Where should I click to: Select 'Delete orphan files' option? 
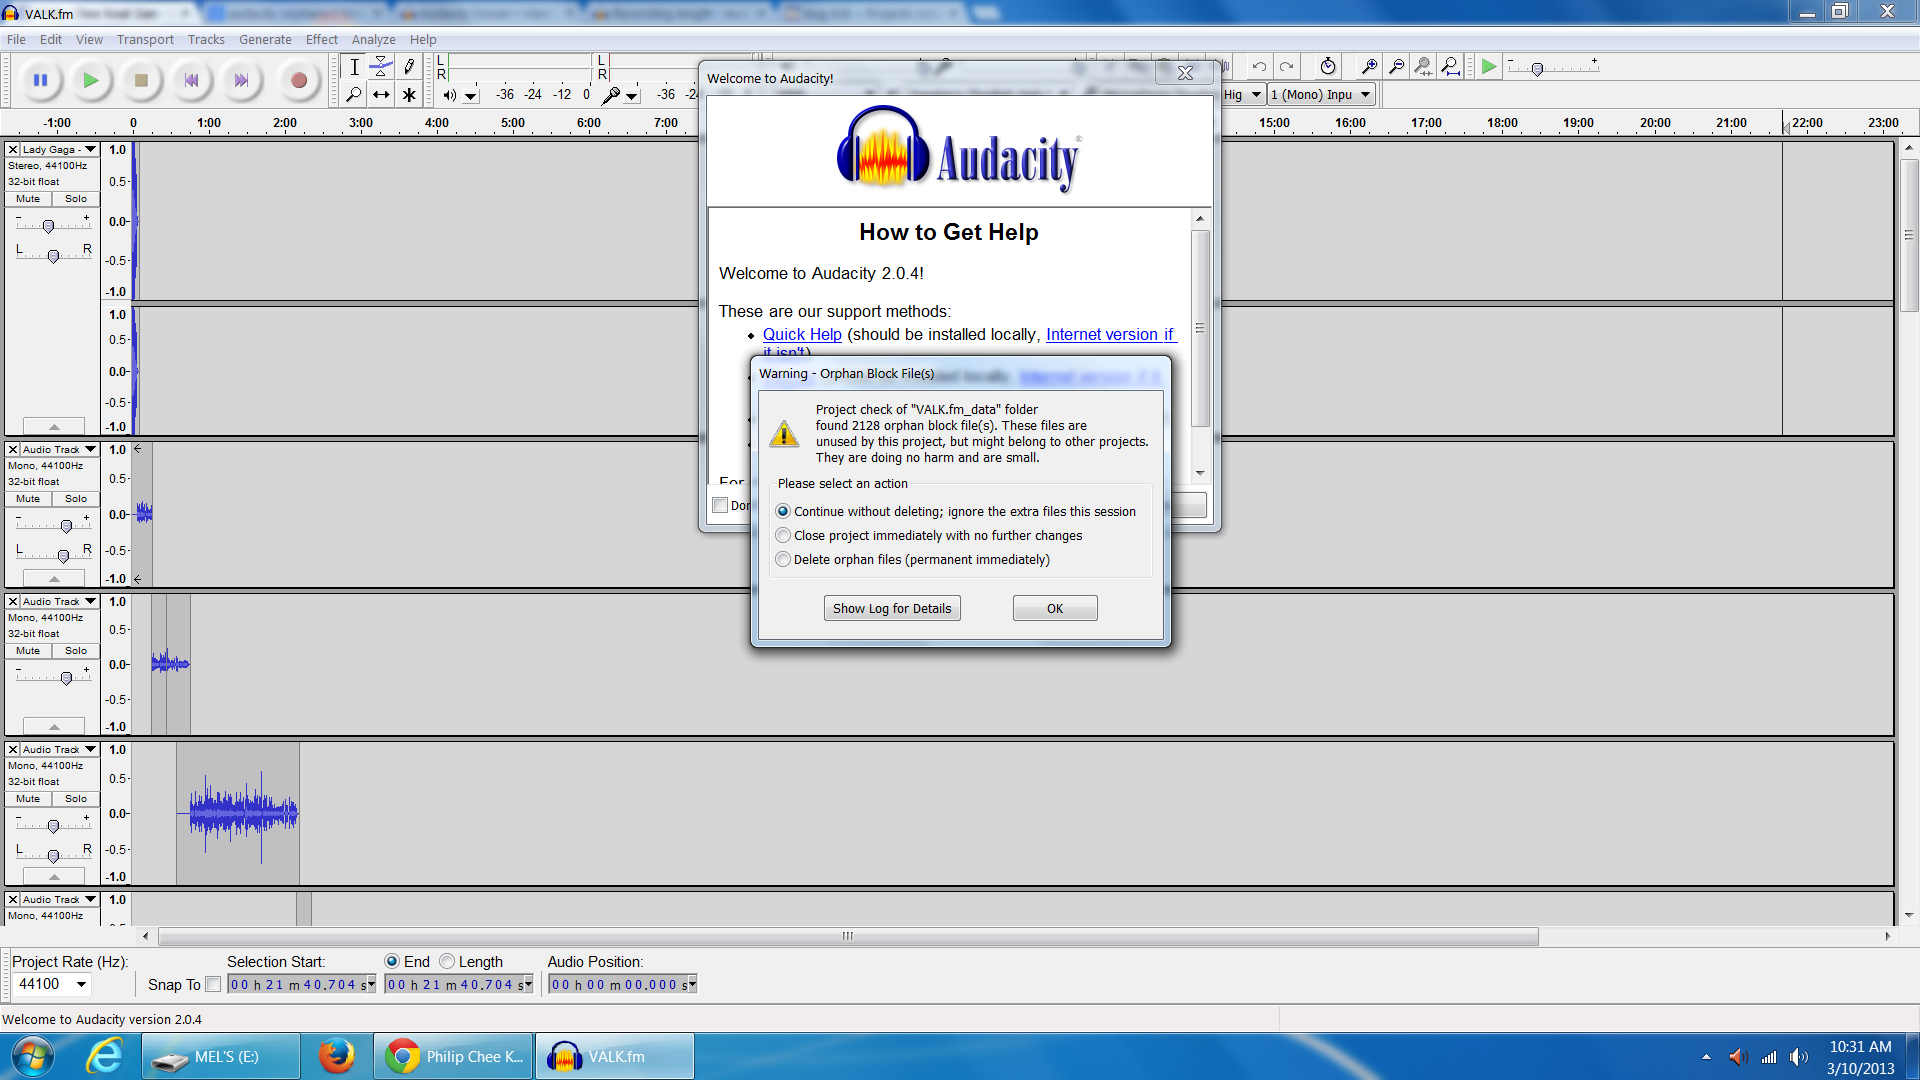click(x=783, y=559)
